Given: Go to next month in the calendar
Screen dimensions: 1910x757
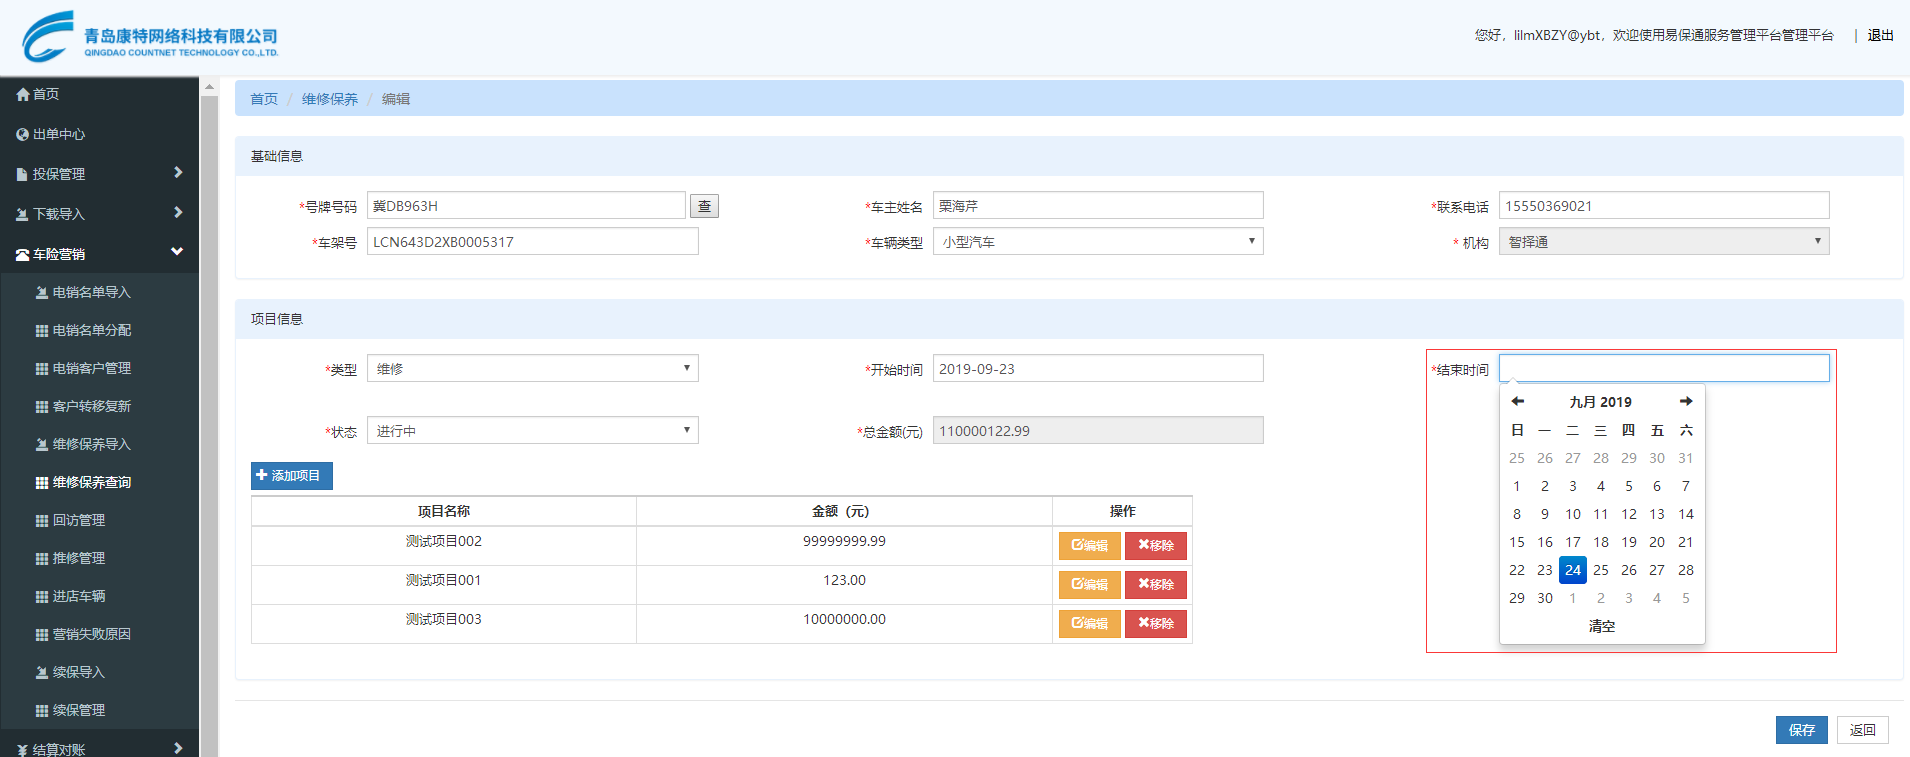Looking at the screenshot, I should pos(1686,401).
